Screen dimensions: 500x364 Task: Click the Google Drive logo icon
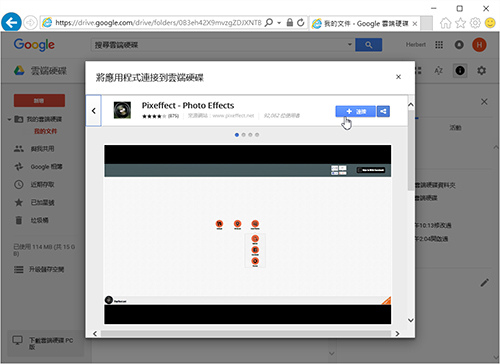point(19,70)
